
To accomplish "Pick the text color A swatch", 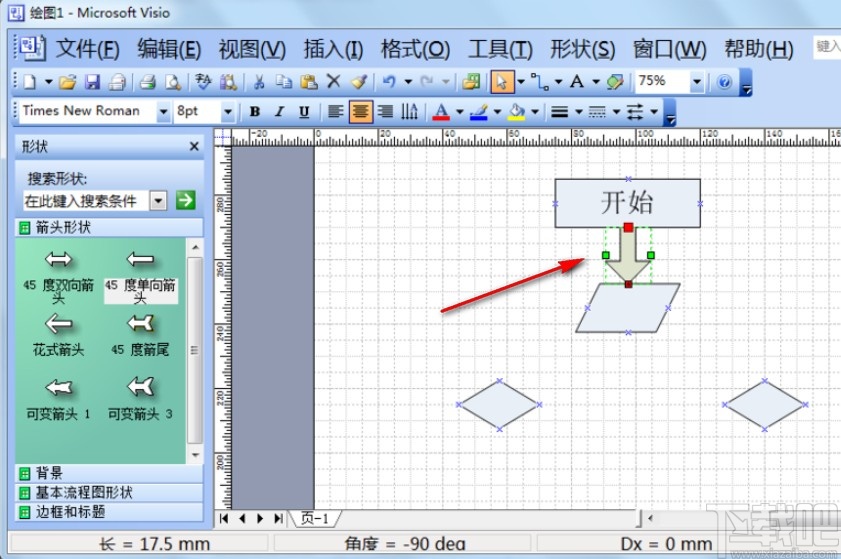I will pyautogui.click(x=441, y=112).
